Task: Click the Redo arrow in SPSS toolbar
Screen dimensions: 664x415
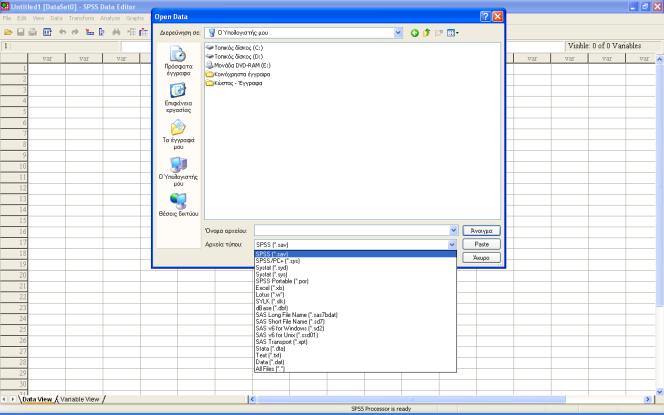Action: click(x=75, y=32)
